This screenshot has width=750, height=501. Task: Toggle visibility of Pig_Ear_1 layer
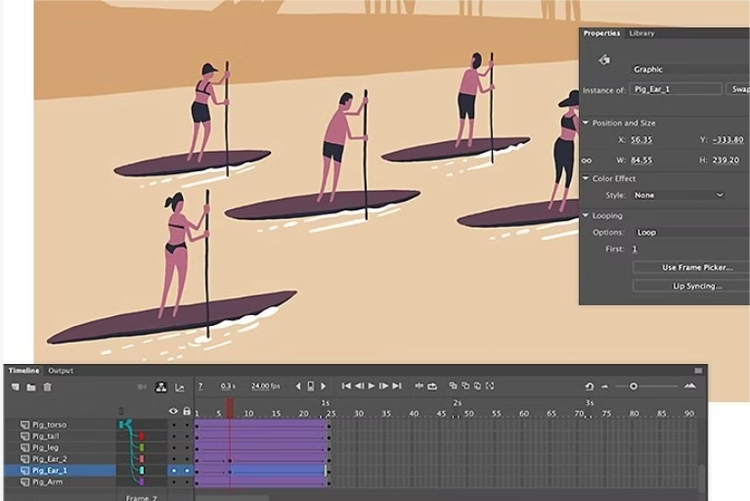pyautogui.click(x=174, y=470)
